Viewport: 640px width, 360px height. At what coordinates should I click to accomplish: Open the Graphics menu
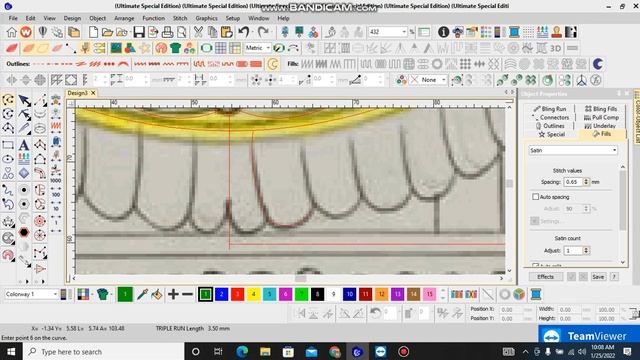click(207, 18)
